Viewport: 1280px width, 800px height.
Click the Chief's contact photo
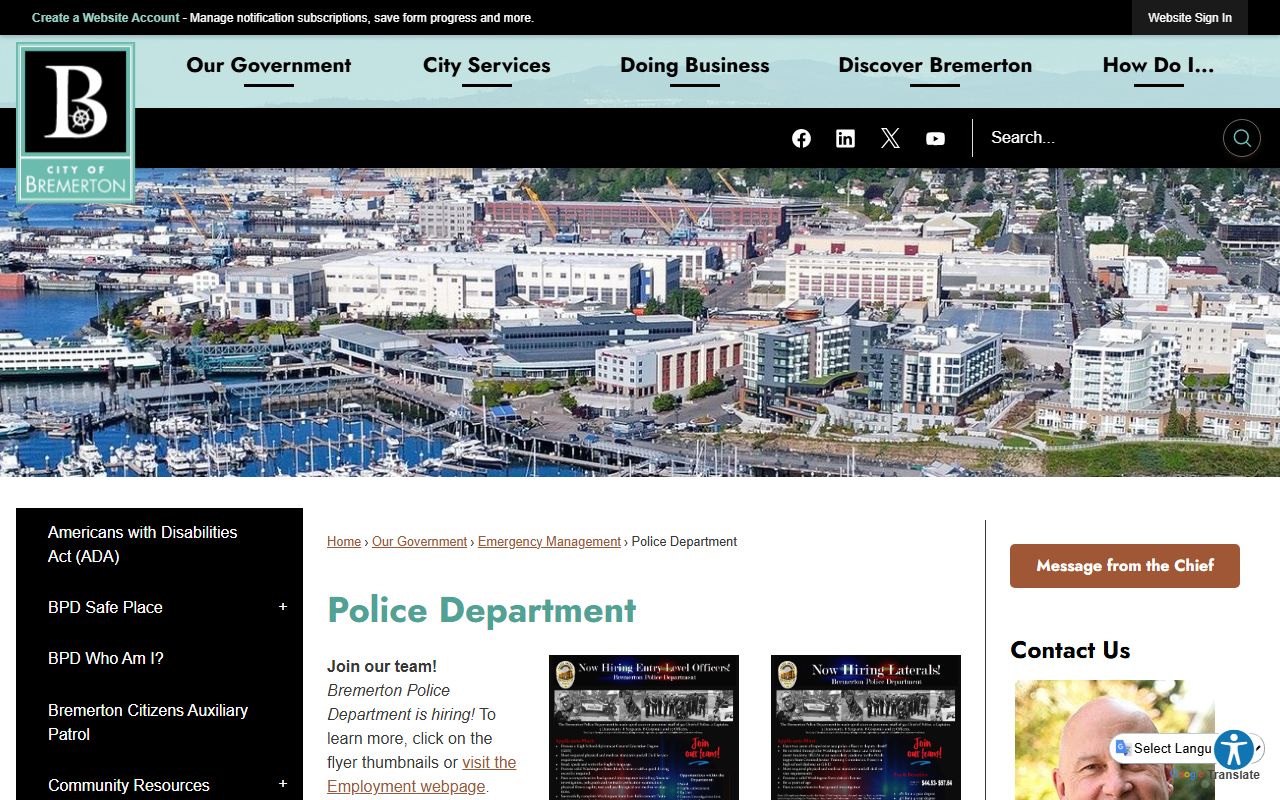(x=1114, y=740)
